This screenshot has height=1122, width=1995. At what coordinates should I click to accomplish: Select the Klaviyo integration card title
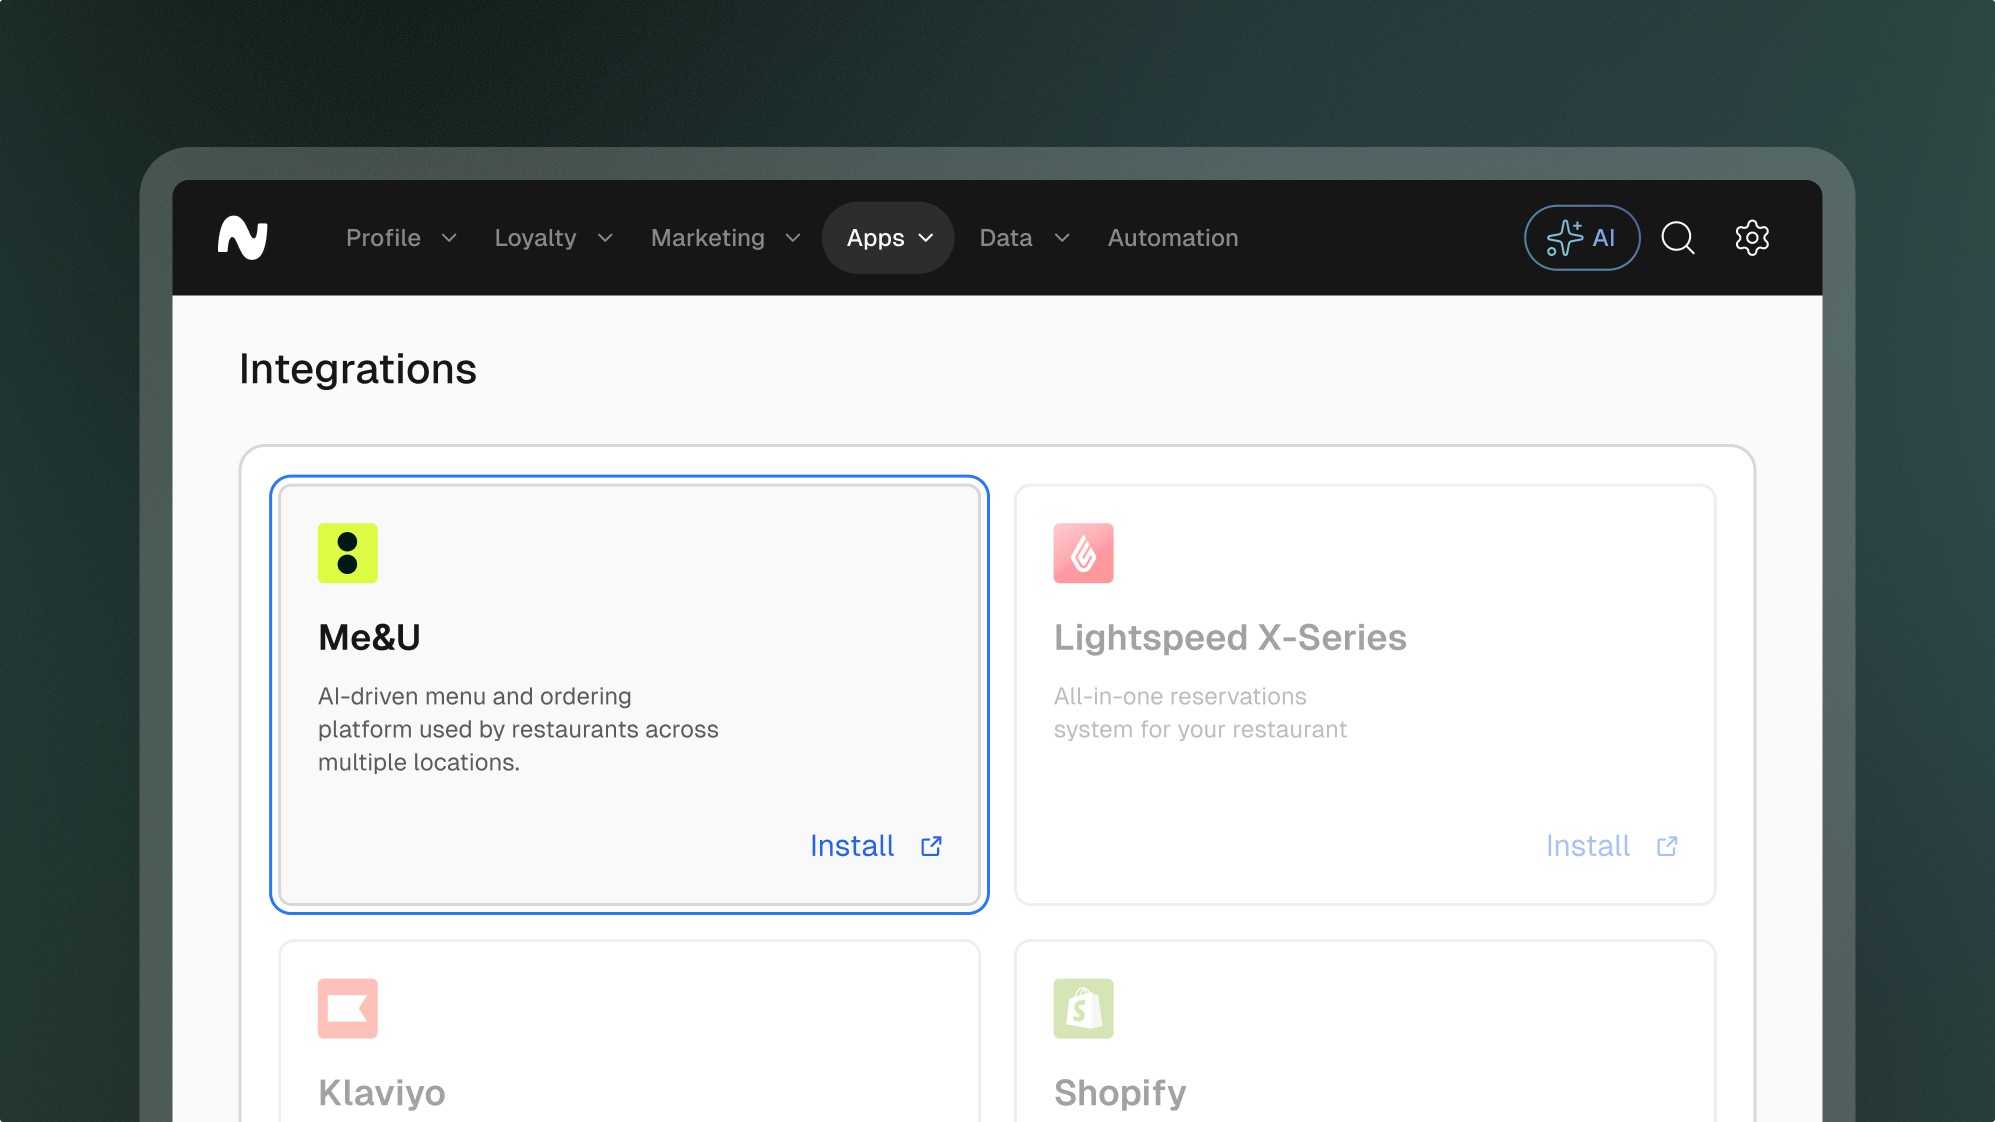click(381, 1092)
